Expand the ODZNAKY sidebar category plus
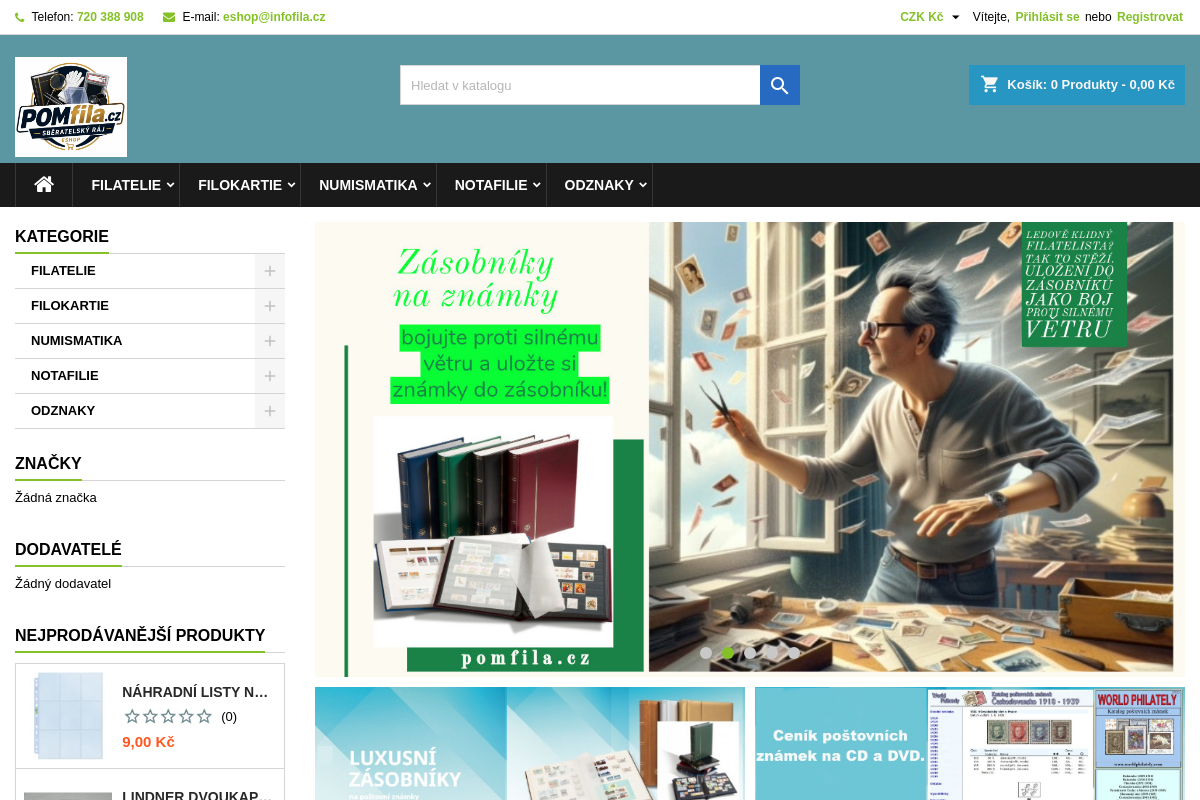This screenshot has width=1200, height=800. point(270,411)
